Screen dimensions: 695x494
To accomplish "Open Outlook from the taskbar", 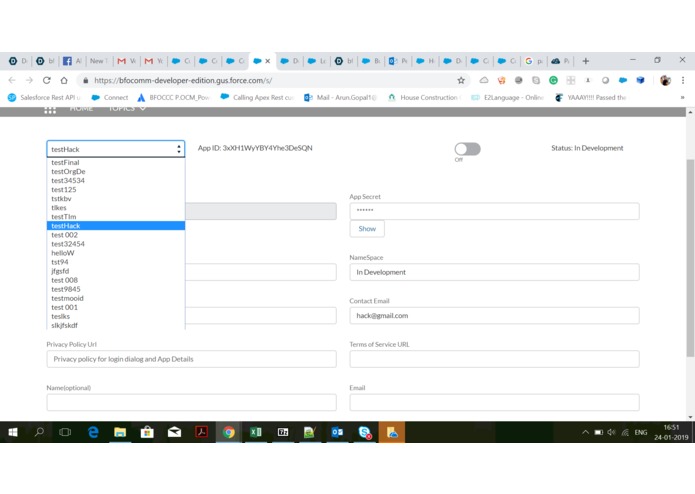I will (x=337, y=432).
